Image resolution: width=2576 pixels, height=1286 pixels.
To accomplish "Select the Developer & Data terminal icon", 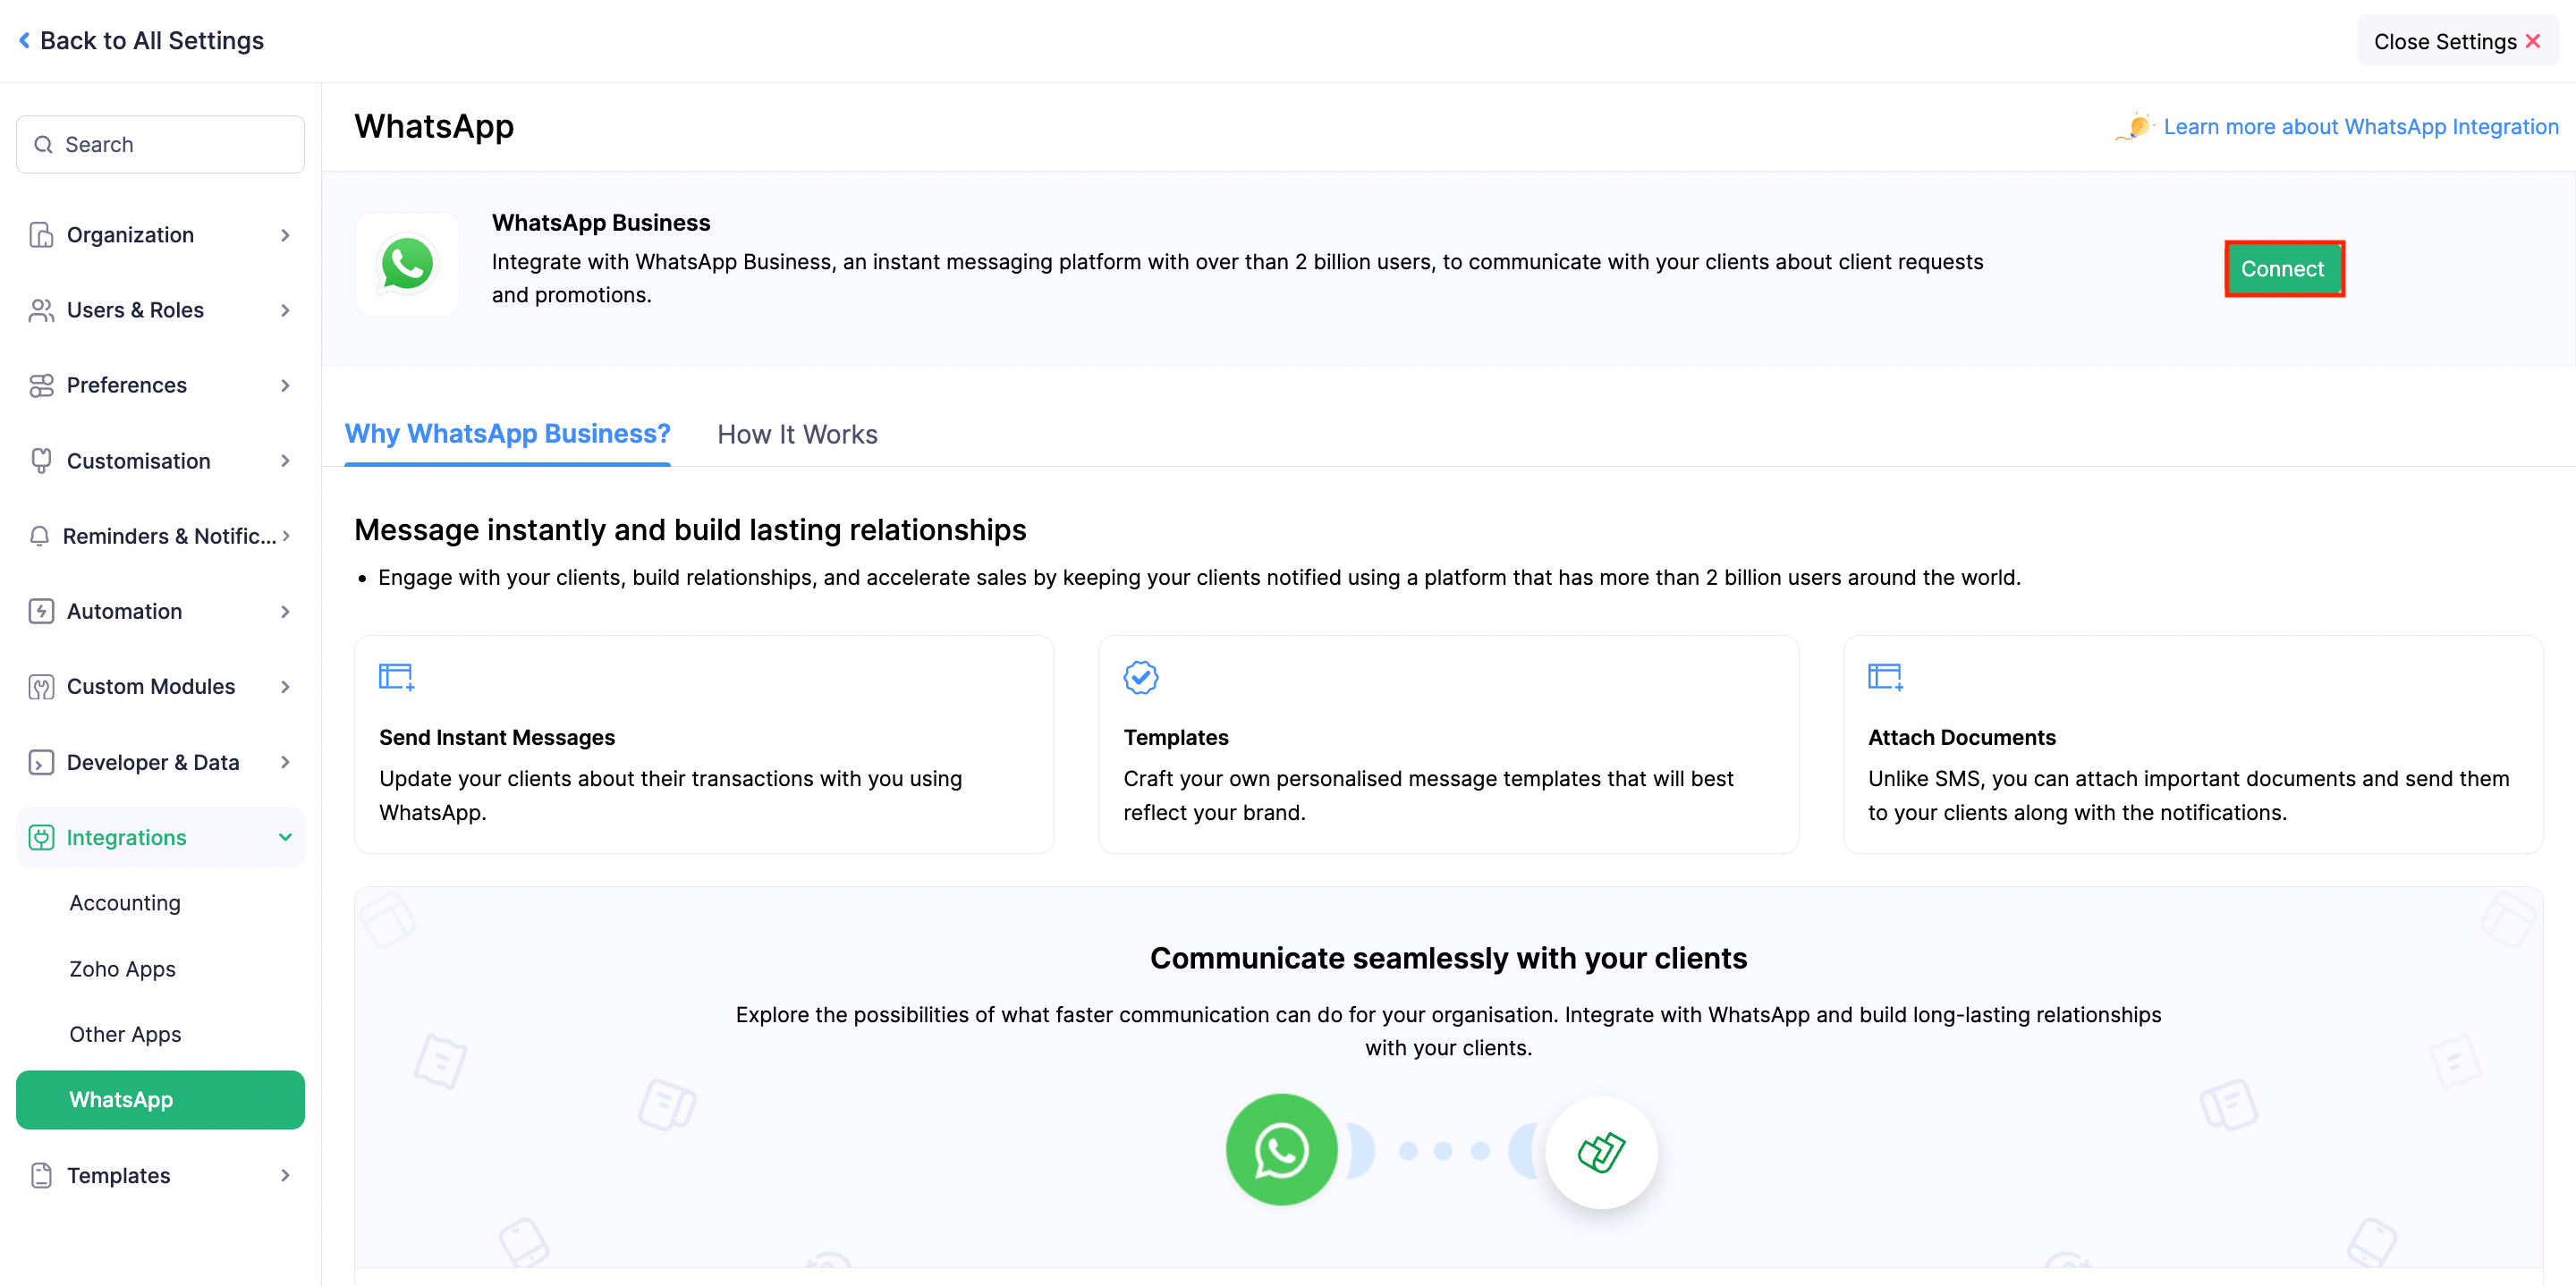I will 41,762.
